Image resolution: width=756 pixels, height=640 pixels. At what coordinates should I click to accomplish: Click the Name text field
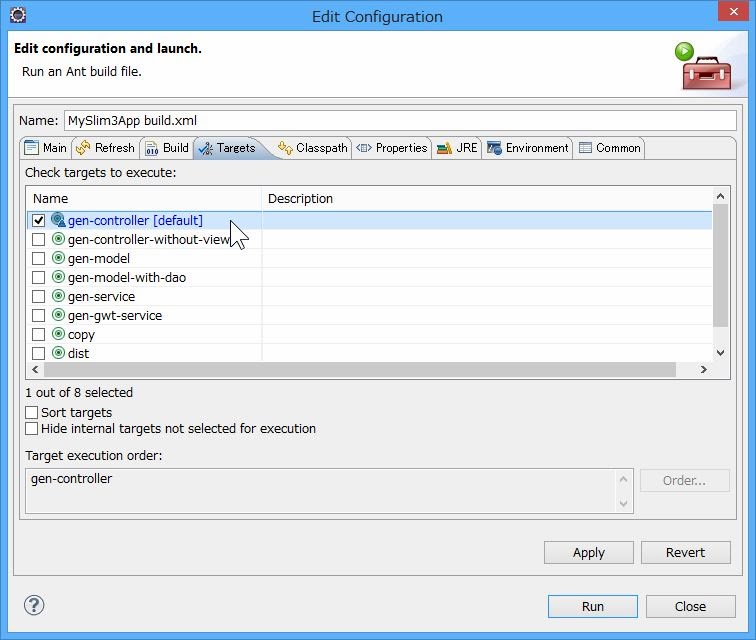[x=400, y=120]
